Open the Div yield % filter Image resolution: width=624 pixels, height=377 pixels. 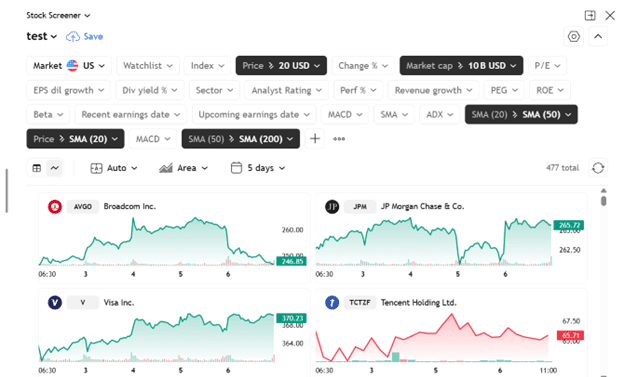[x=150, y=90]
